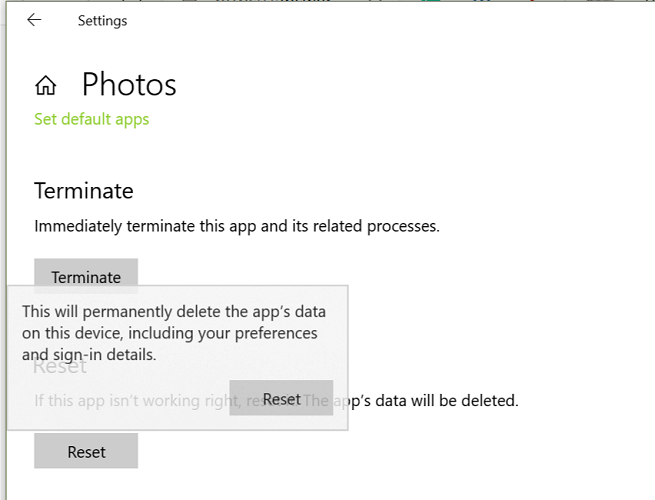Click the popup warning text about permanently deleting data
Screen dimensions: 655x500
coord(174,333)
